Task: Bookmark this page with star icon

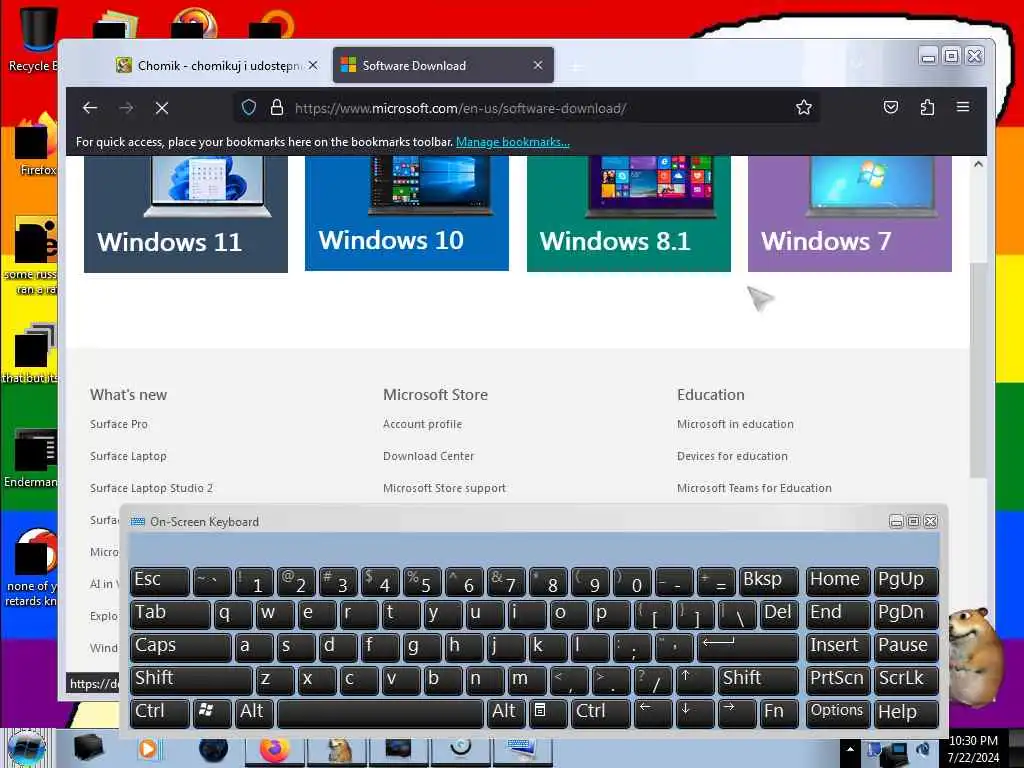Action: coord(804,108)
